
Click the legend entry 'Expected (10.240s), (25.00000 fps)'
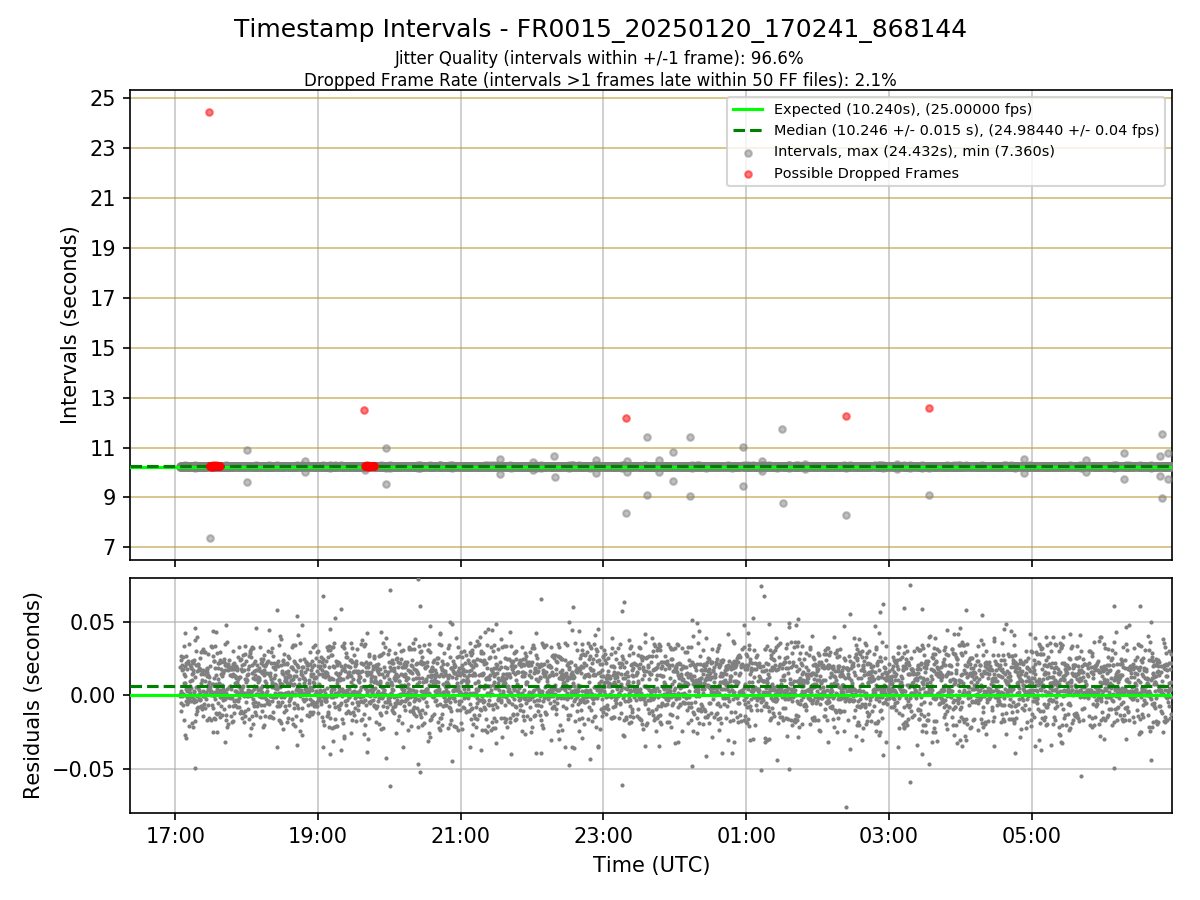[903, 109]
